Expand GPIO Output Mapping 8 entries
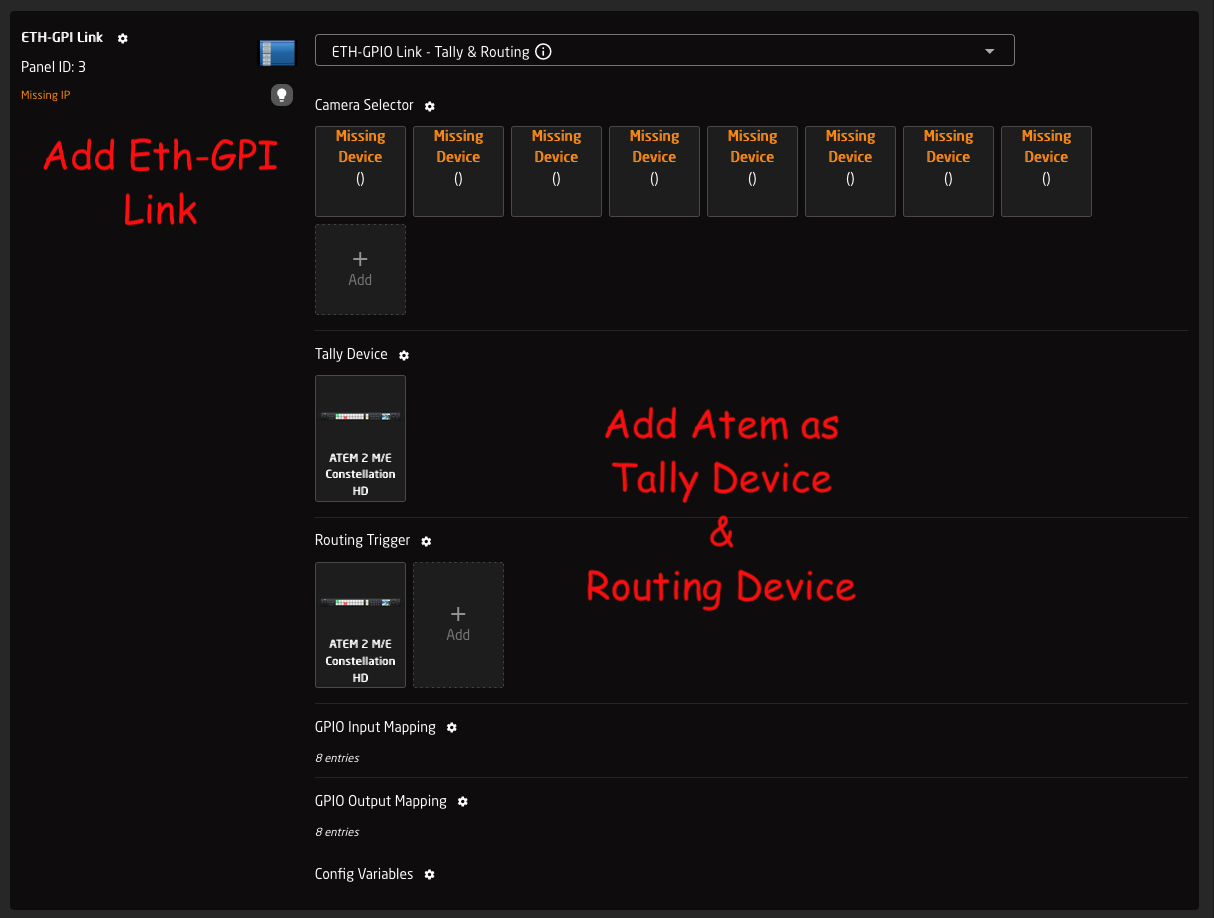Screen dimensions: 1214x918 coord(337,832)
